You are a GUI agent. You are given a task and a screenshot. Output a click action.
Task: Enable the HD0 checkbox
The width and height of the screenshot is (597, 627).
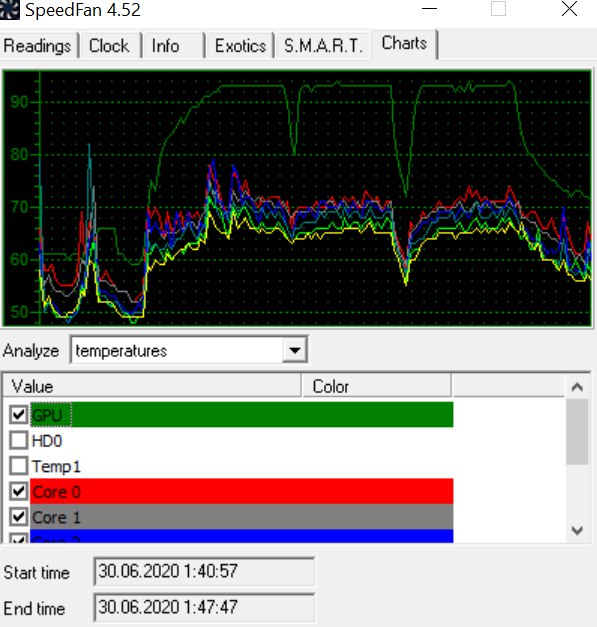point(19,440)
